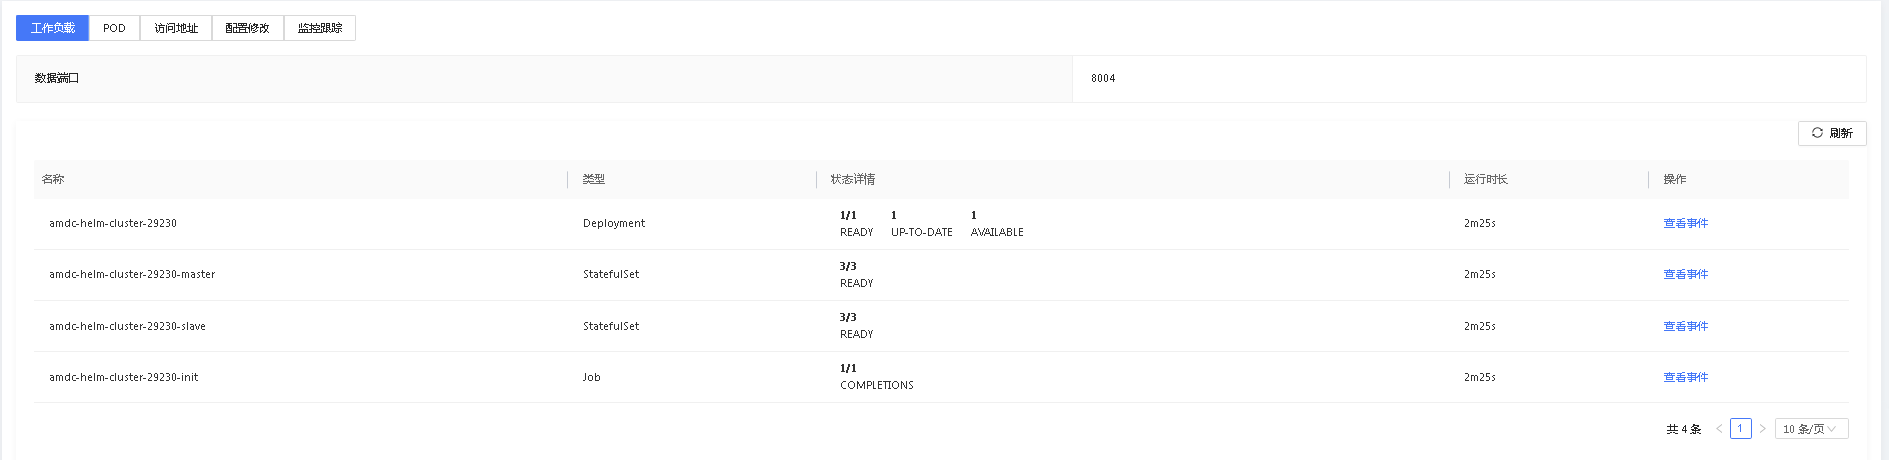The height and width of the screenshot is (460, 1889).
Task: Click the 名称 column header
Action: (x=53, y=180)
